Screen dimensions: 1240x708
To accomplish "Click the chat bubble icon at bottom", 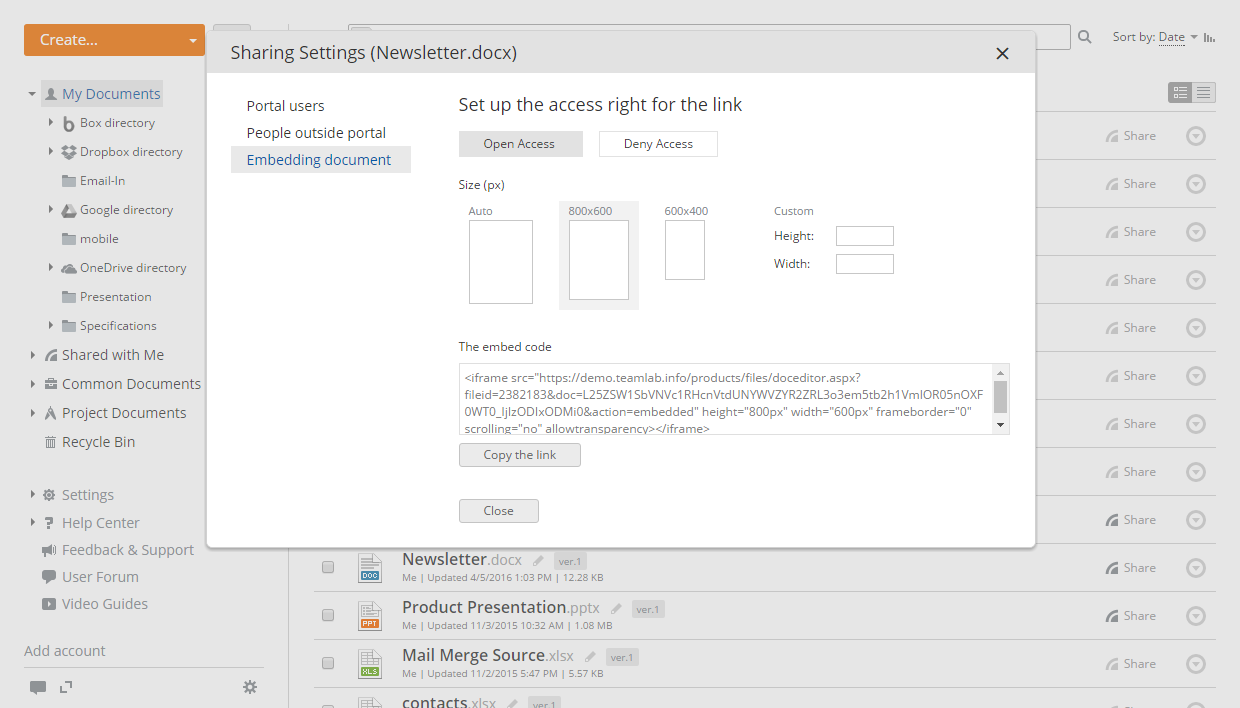I will point(37,687).
